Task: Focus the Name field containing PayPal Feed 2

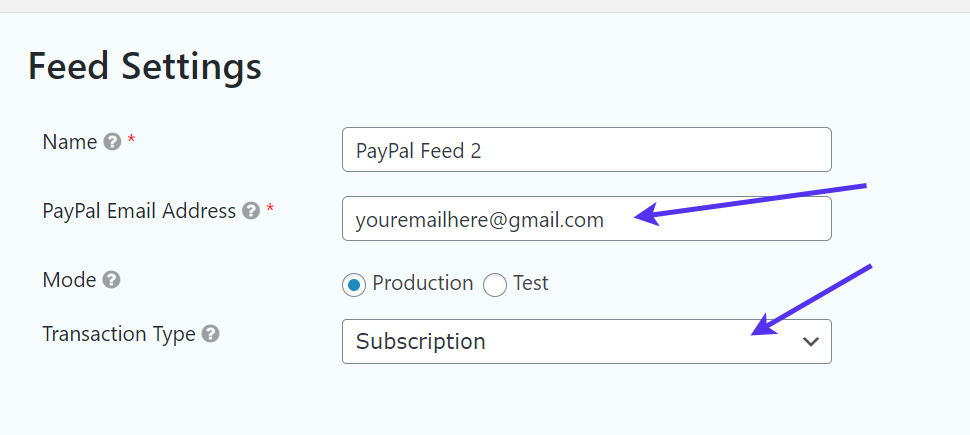Action: (586, 150)
